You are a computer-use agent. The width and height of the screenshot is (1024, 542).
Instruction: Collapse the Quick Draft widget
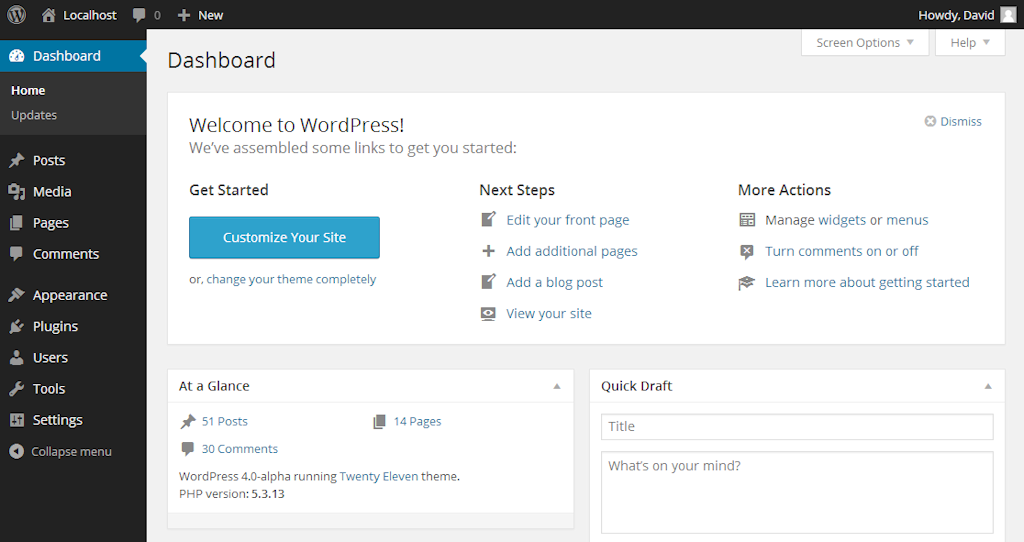click(x=988, y=387)
